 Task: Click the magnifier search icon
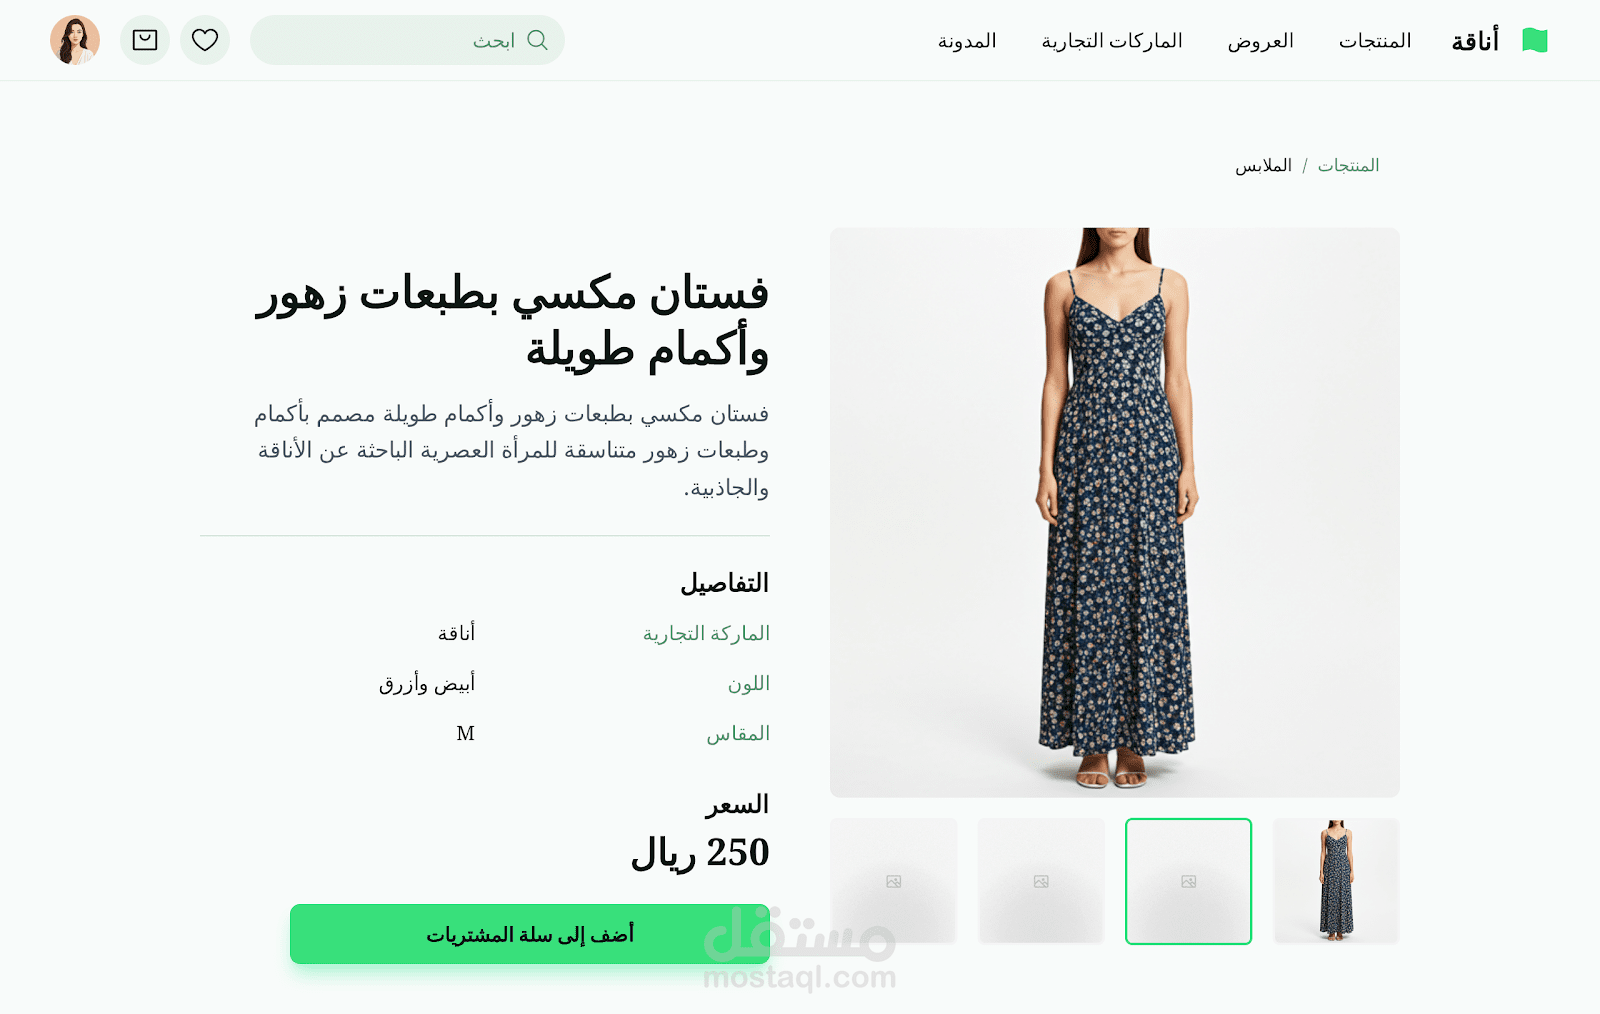(x=537, y=40)
